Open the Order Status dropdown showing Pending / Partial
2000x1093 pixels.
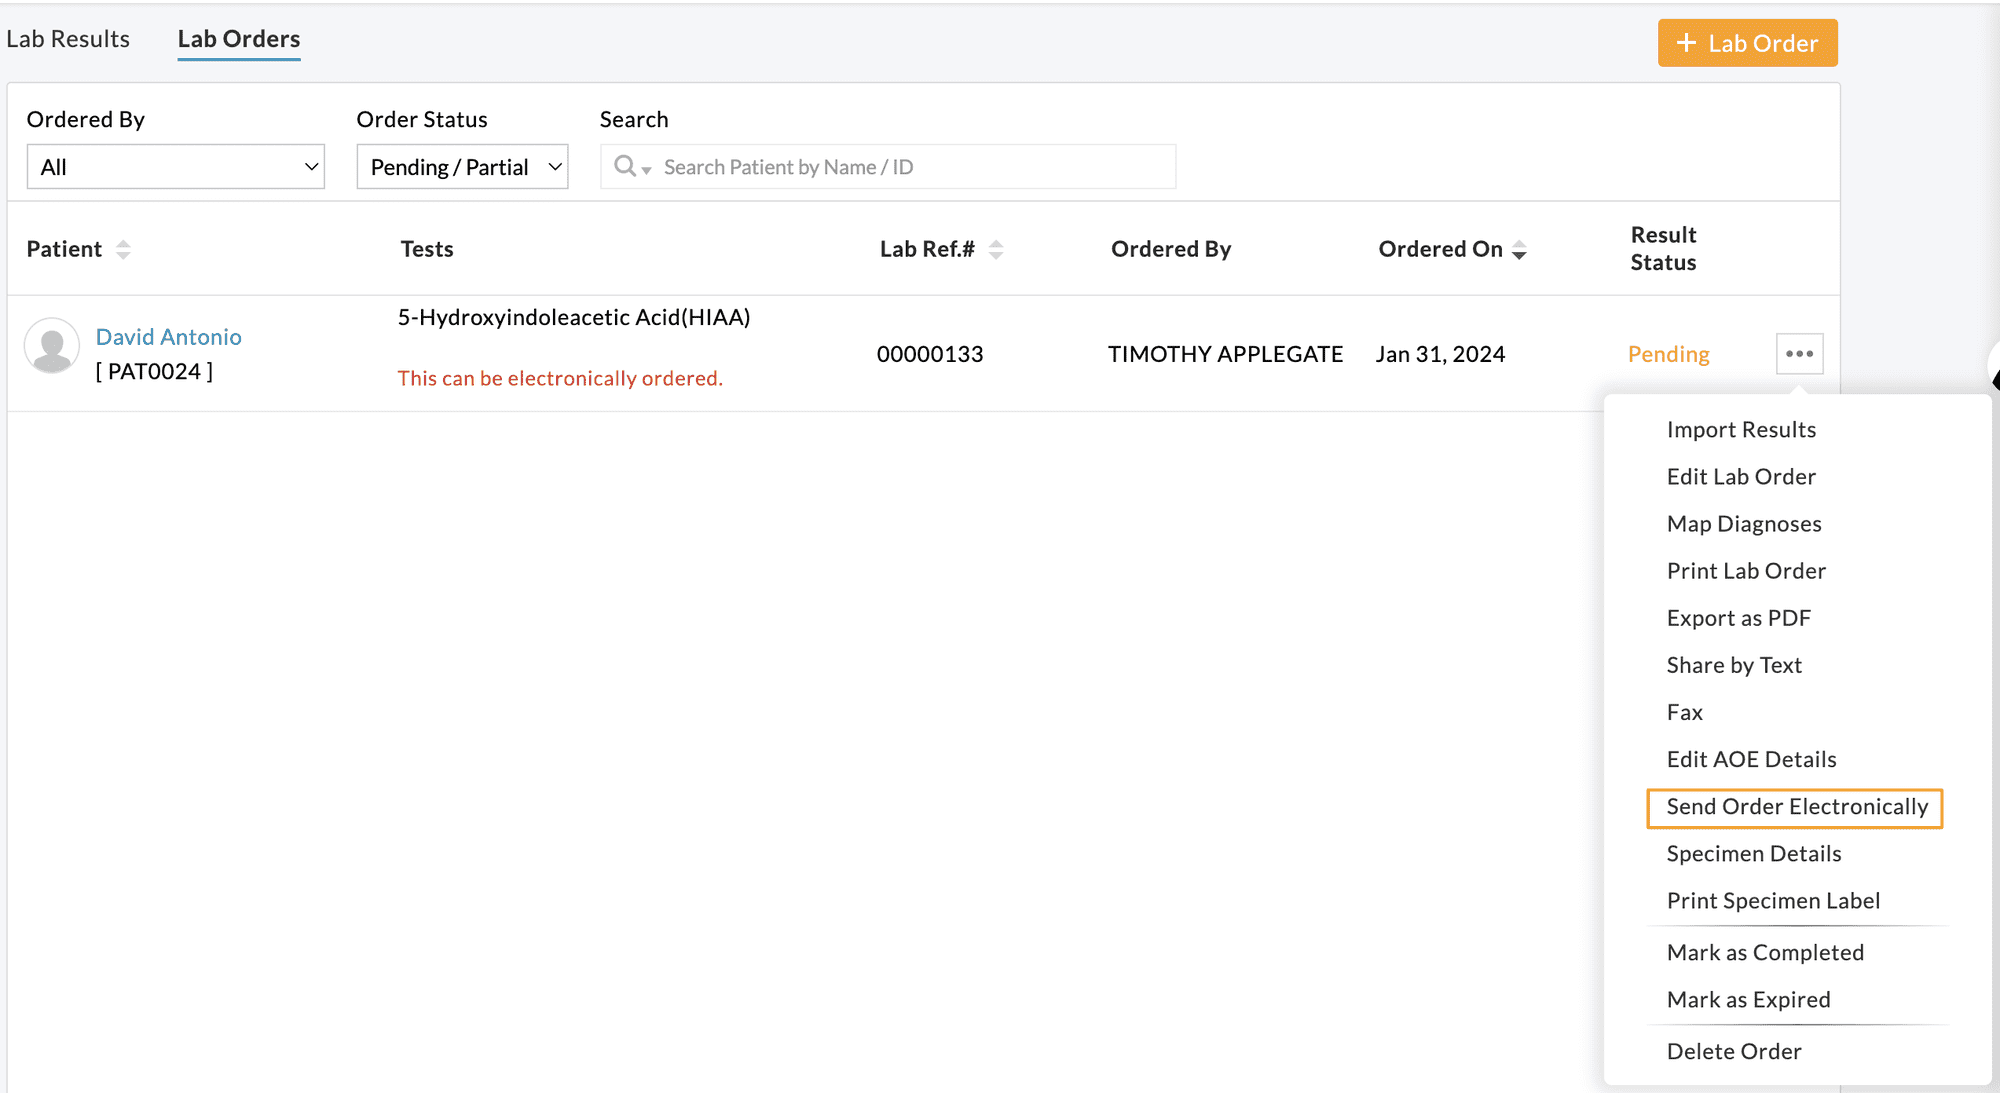pos(461,166)
